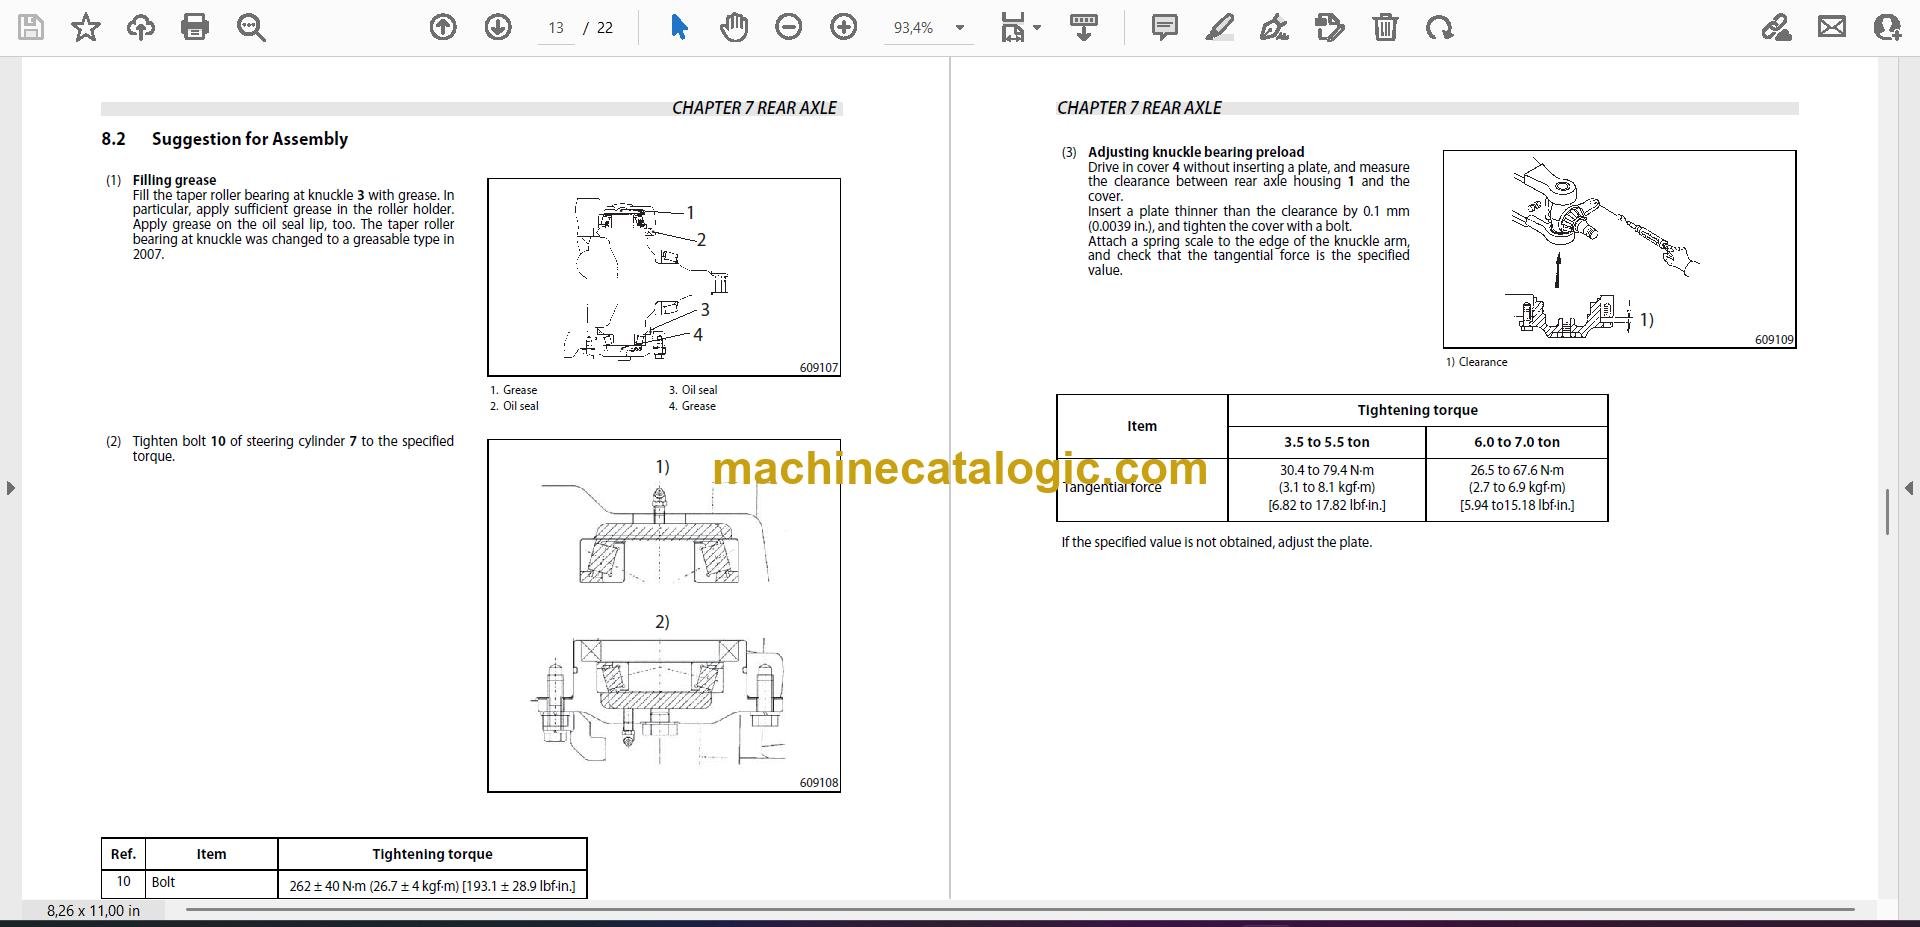1920x927 pixels.
Task: Select the highlight pen tool
Action: [x=1220, y=27]
